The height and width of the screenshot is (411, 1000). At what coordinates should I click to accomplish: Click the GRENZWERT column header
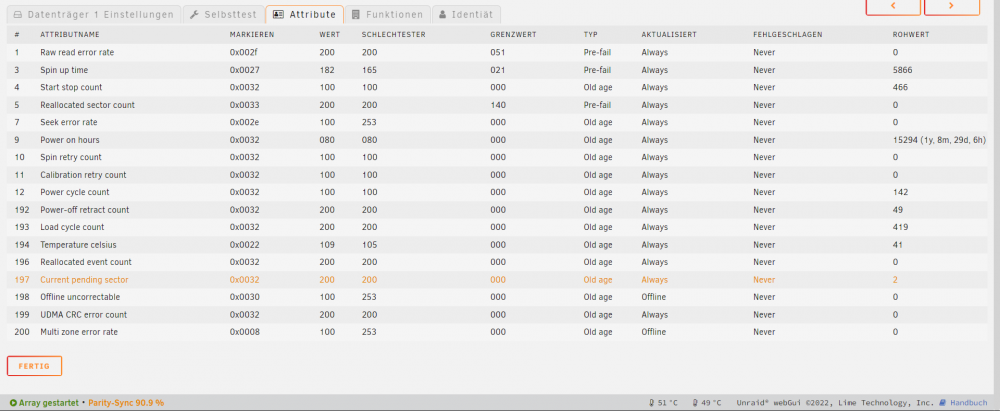coord(513,34)
